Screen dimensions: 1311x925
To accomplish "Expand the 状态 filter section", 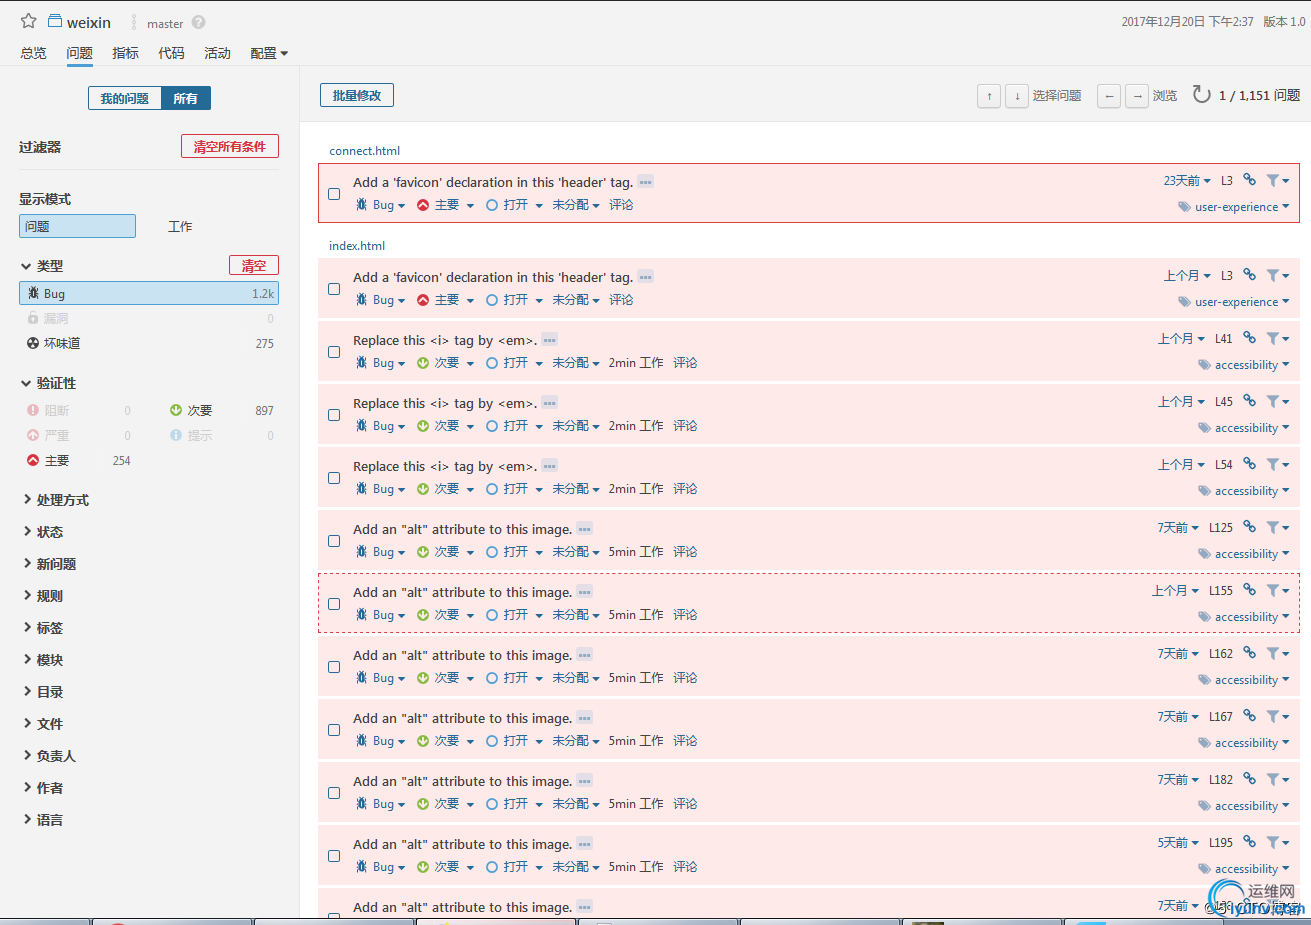I will [x=43, y=532].
